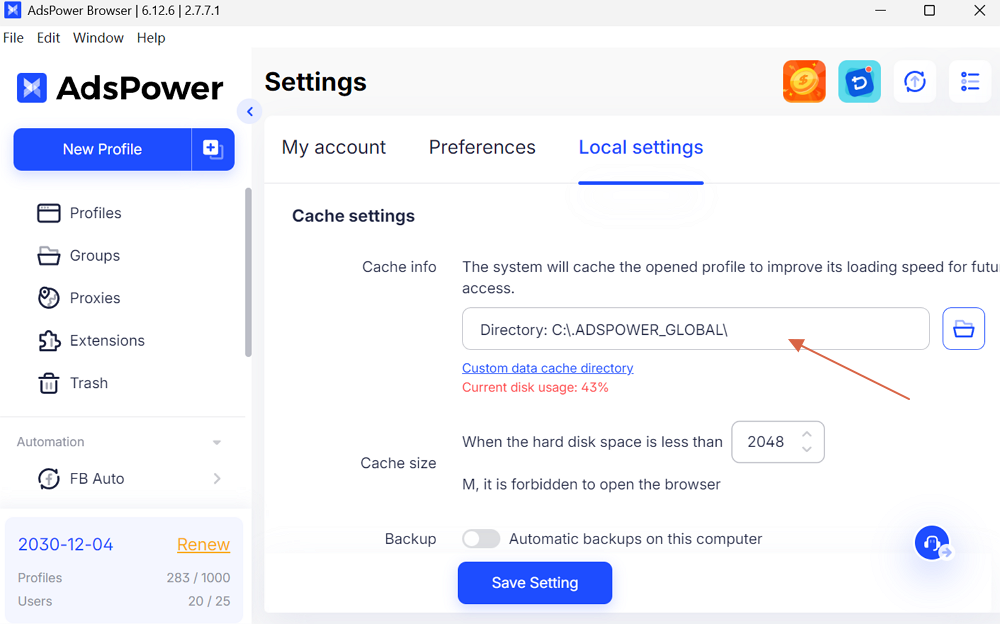This screenshot has height=624, width=1000.
Task: Click the 2048 disk space input field
Action: coord(777,442)
